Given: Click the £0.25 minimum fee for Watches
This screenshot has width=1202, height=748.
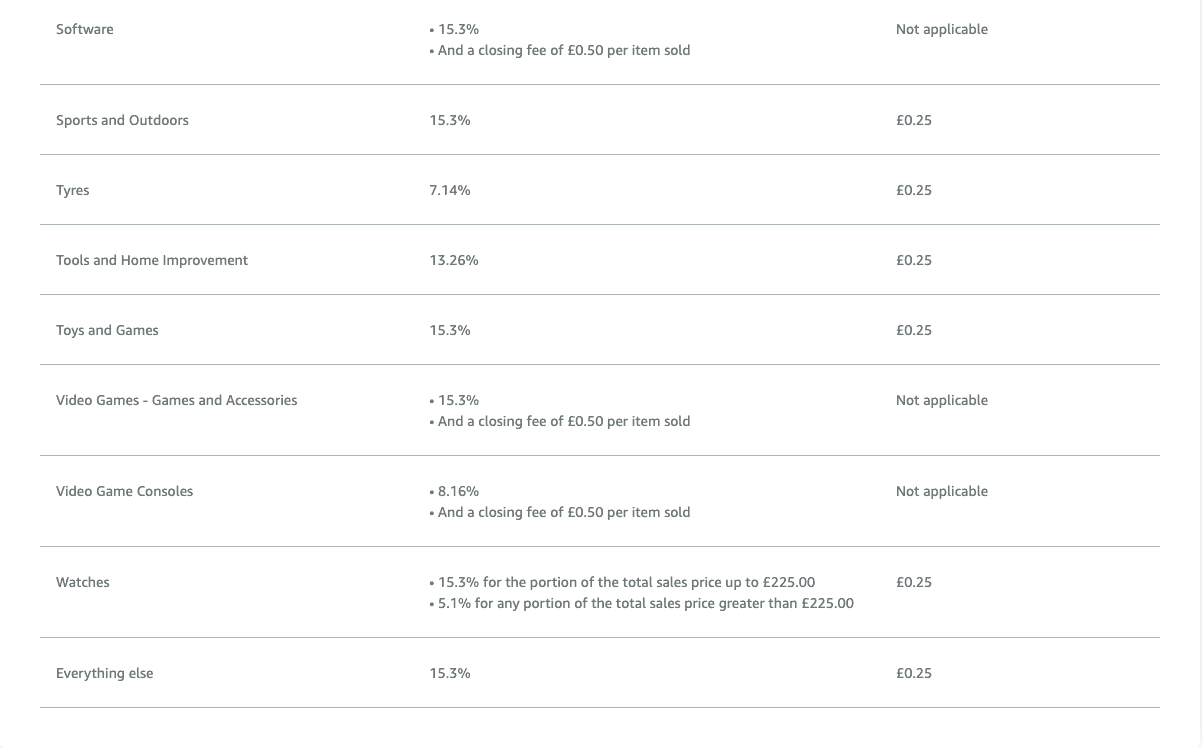Looking at the screenshot, I should (x=914, y=582).
